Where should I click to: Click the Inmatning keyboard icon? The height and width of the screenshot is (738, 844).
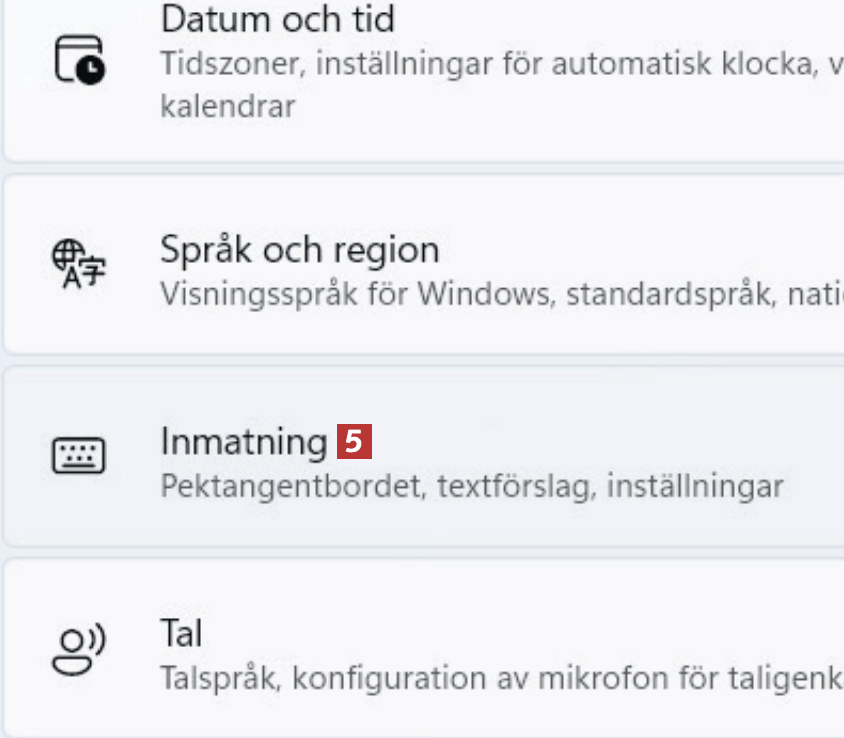79,456
